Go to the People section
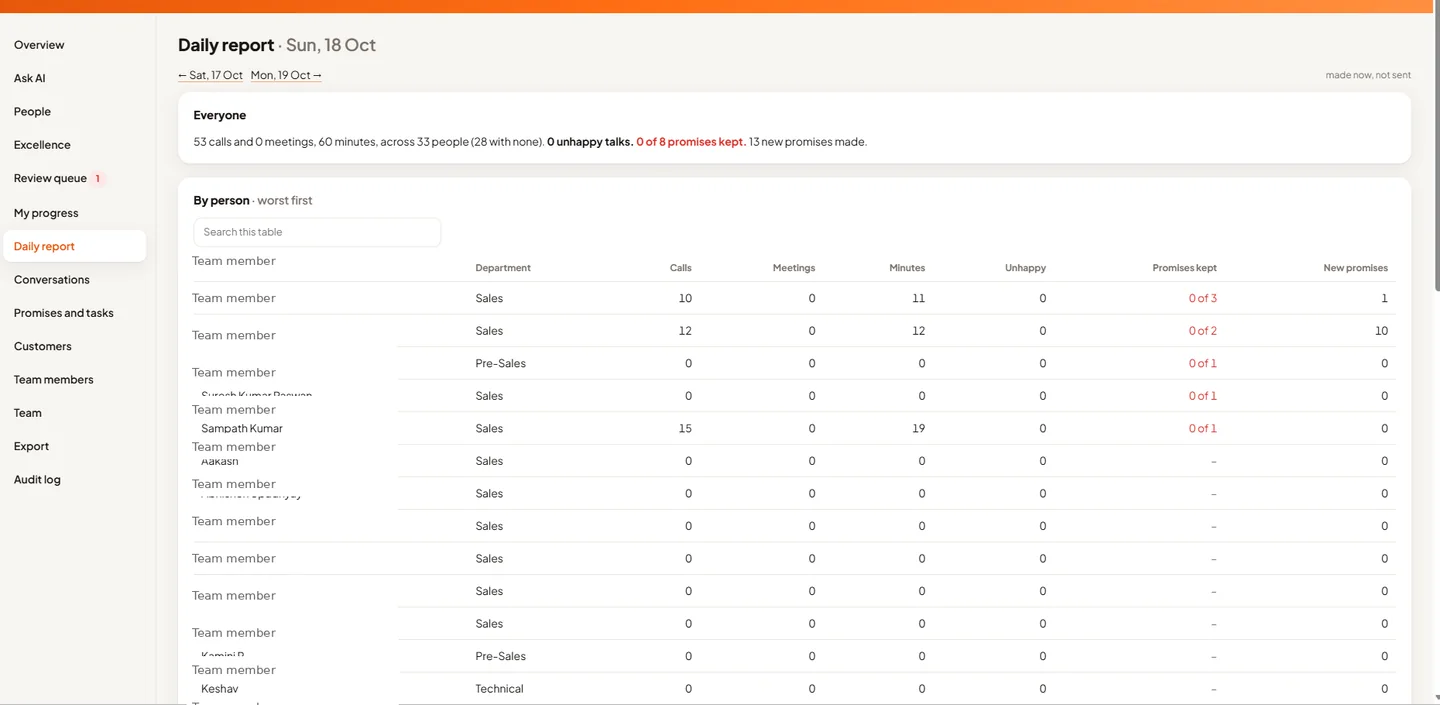The image size is (1440, 705). pos(32,112)
